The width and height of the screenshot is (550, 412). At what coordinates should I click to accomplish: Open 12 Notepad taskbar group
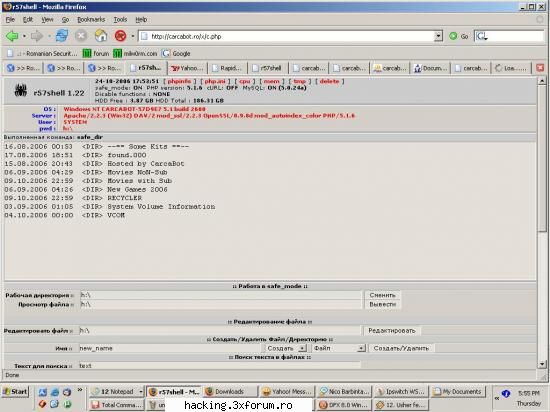tap(117, 392)
